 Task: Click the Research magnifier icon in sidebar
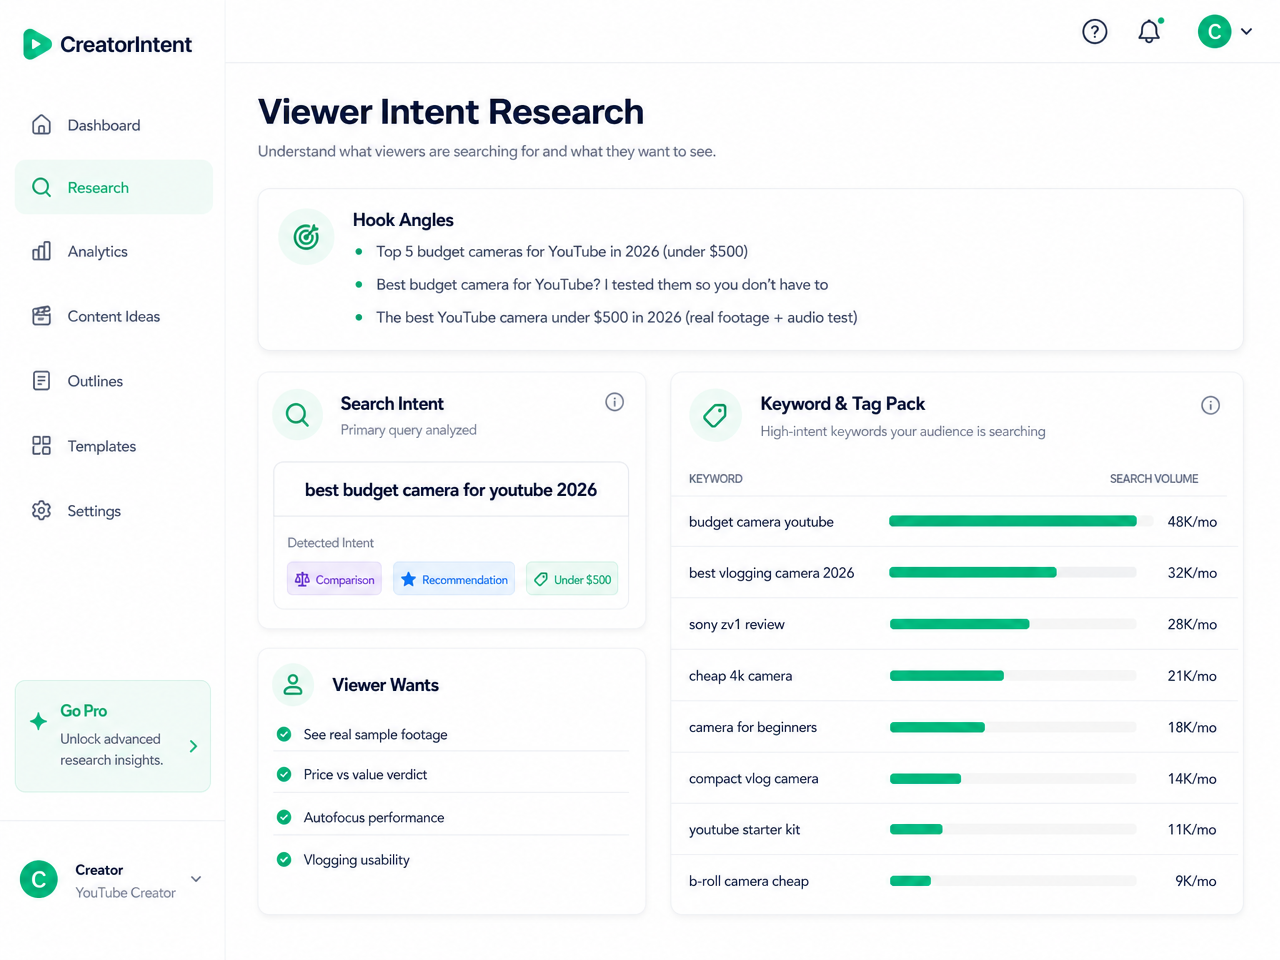pos(41,187)
